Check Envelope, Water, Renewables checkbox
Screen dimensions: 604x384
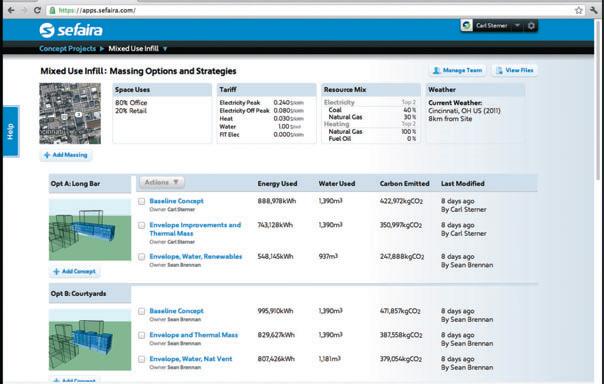click(142, 257)
